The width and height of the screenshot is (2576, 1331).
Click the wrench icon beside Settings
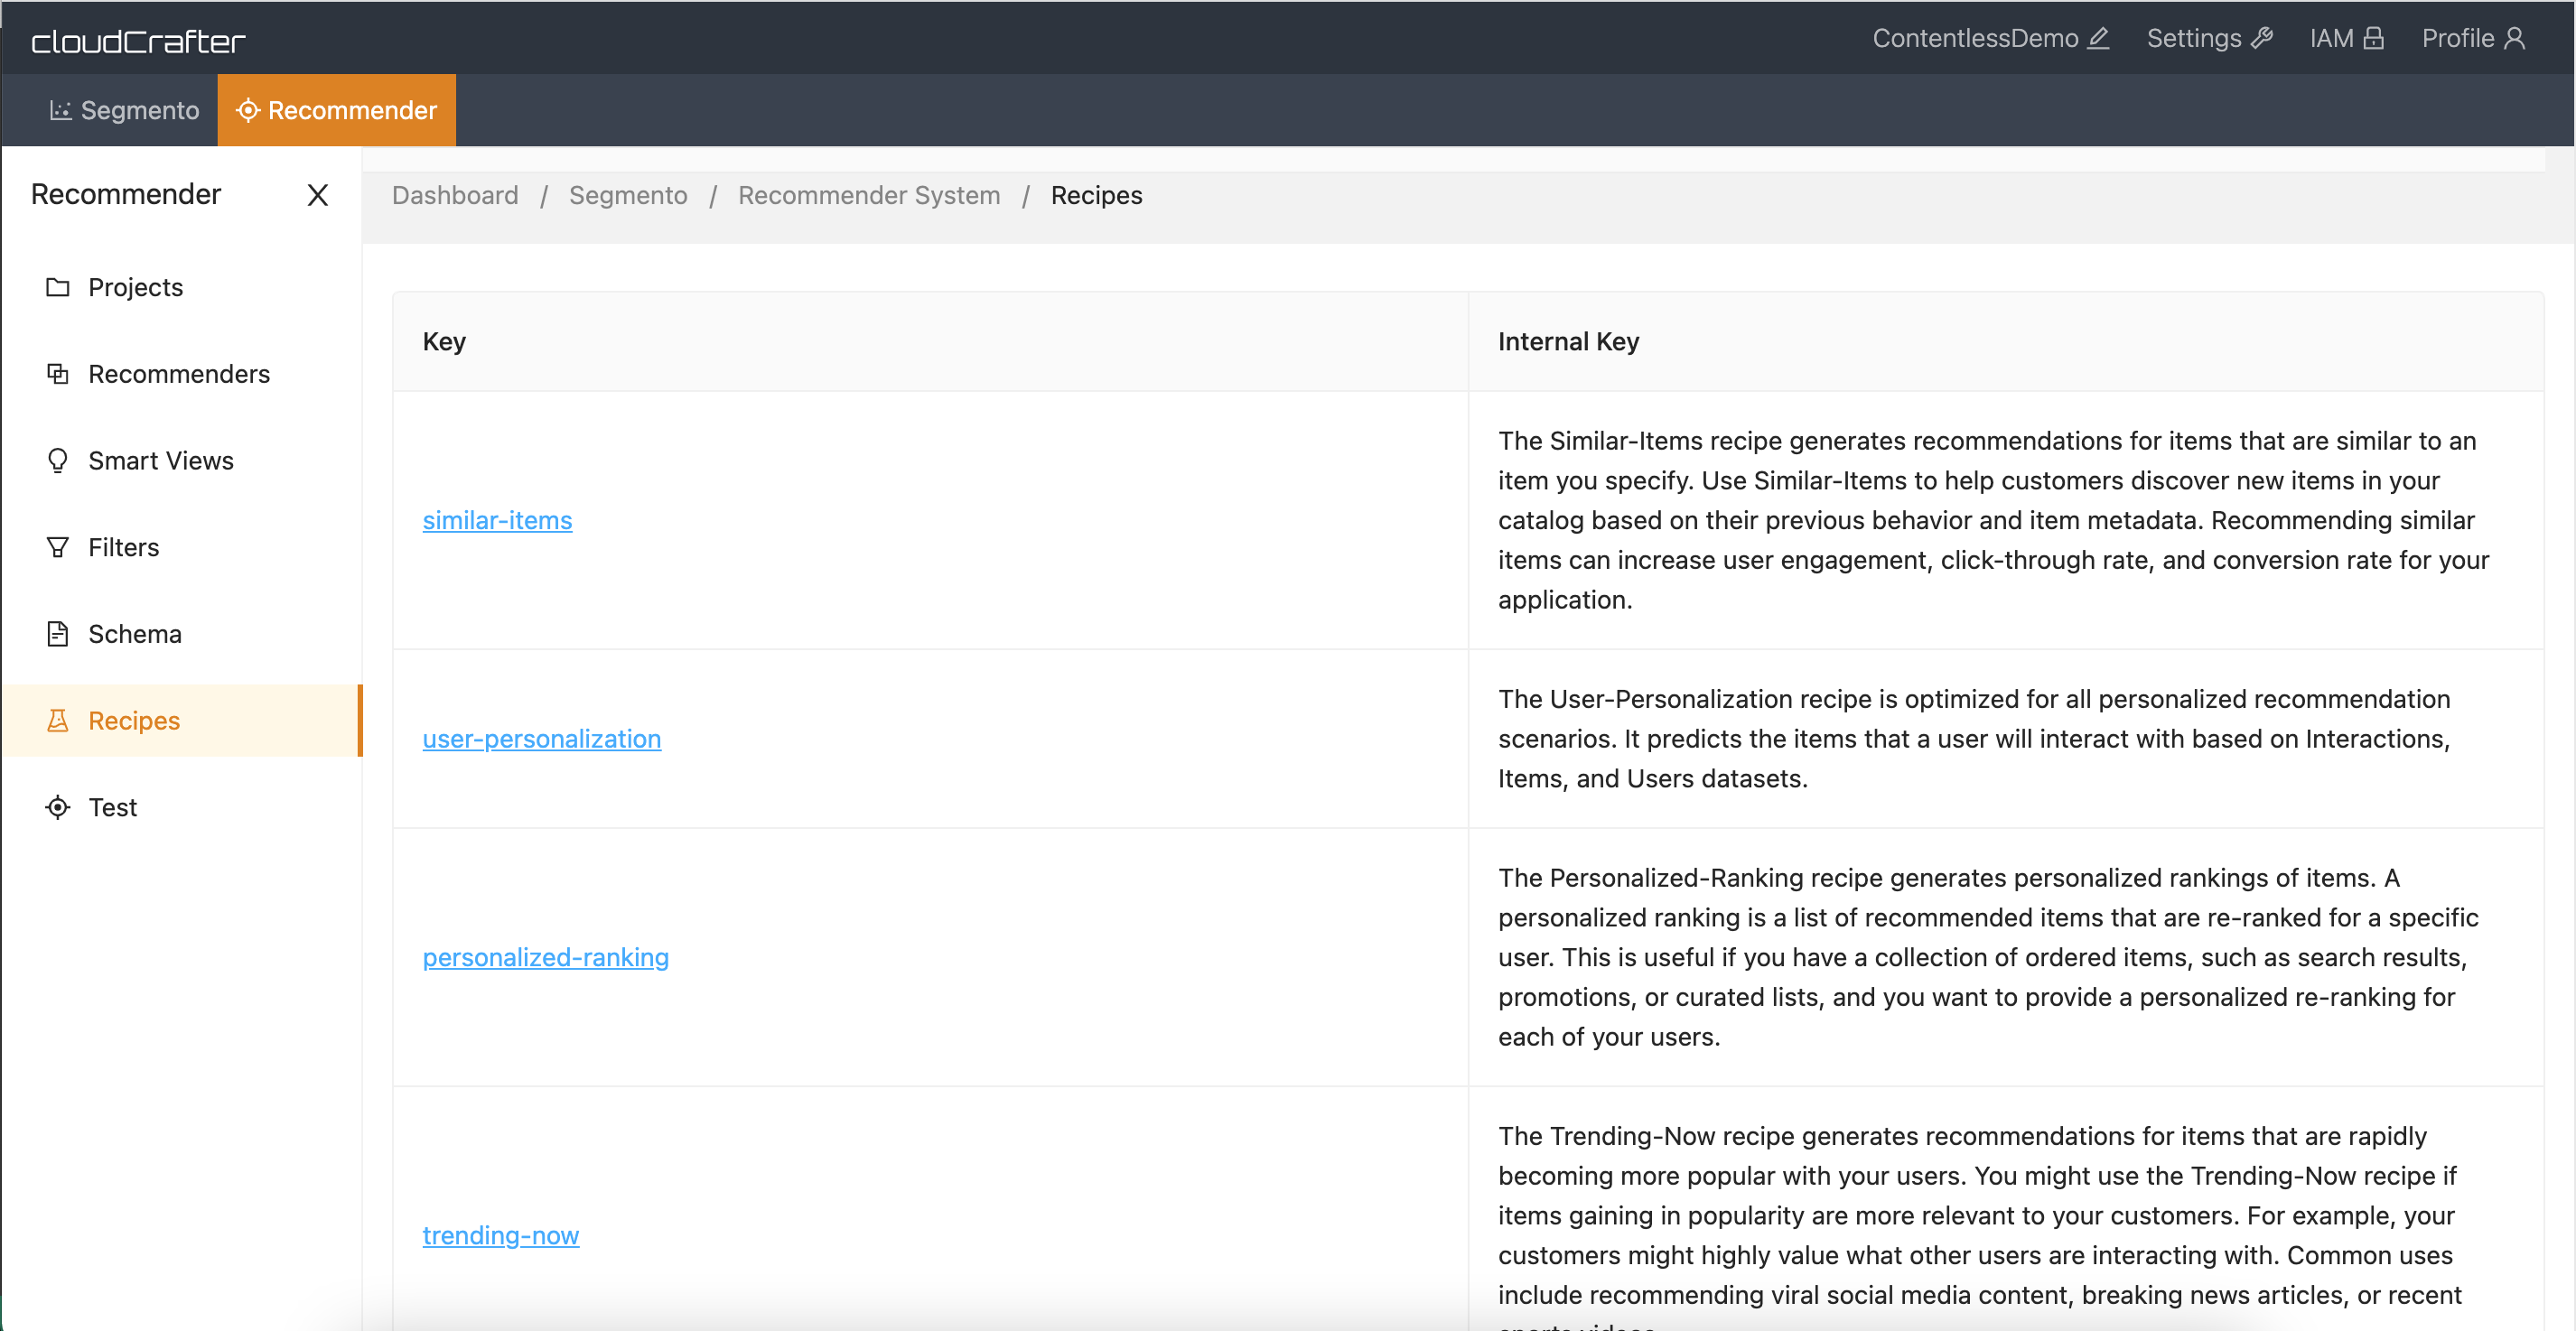click(2262, 38)
